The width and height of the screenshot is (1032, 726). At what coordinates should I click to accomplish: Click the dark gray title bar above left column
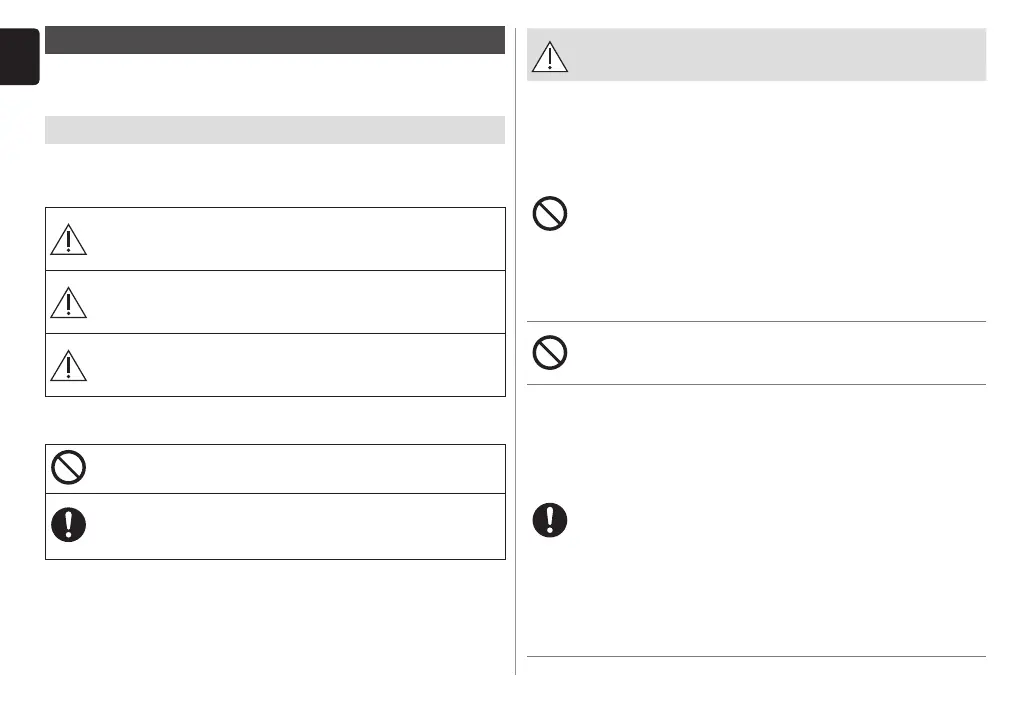click(274, 40)
